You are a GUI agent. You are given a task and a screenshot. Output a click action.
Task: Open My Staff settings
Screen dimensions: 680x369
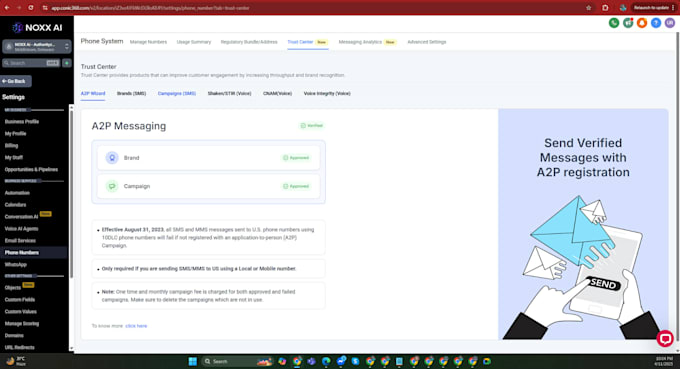click(13, 158)
